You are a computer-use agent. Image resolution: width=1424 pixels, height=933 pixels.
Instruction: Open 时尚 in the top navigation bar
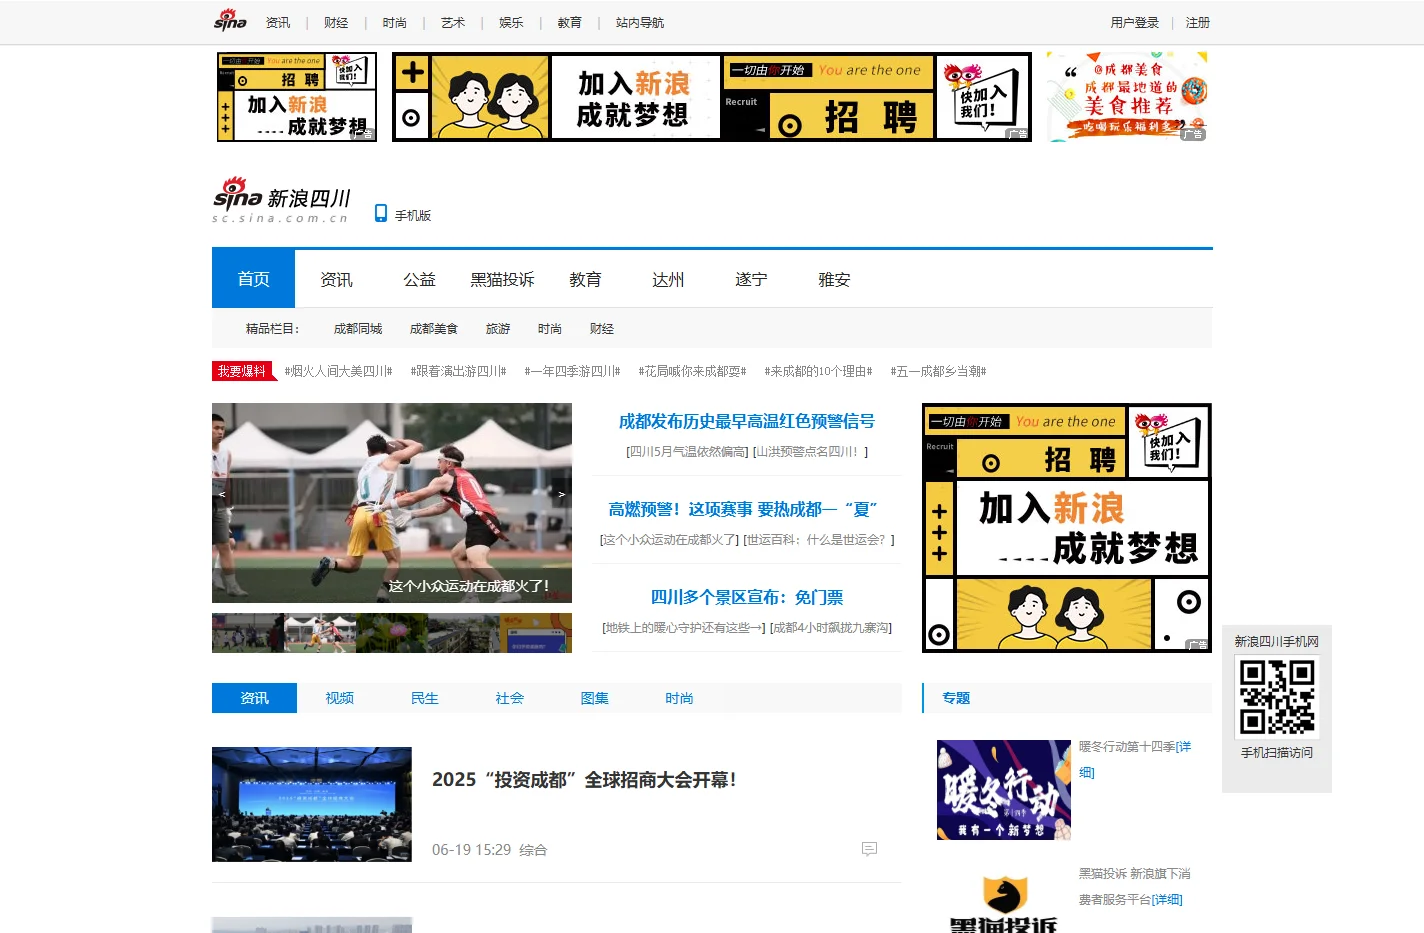pos(394,22)
